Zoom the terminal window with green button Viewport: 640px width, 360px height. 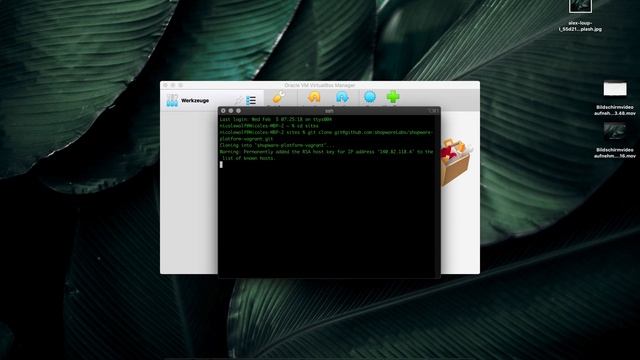click(239, 111)
